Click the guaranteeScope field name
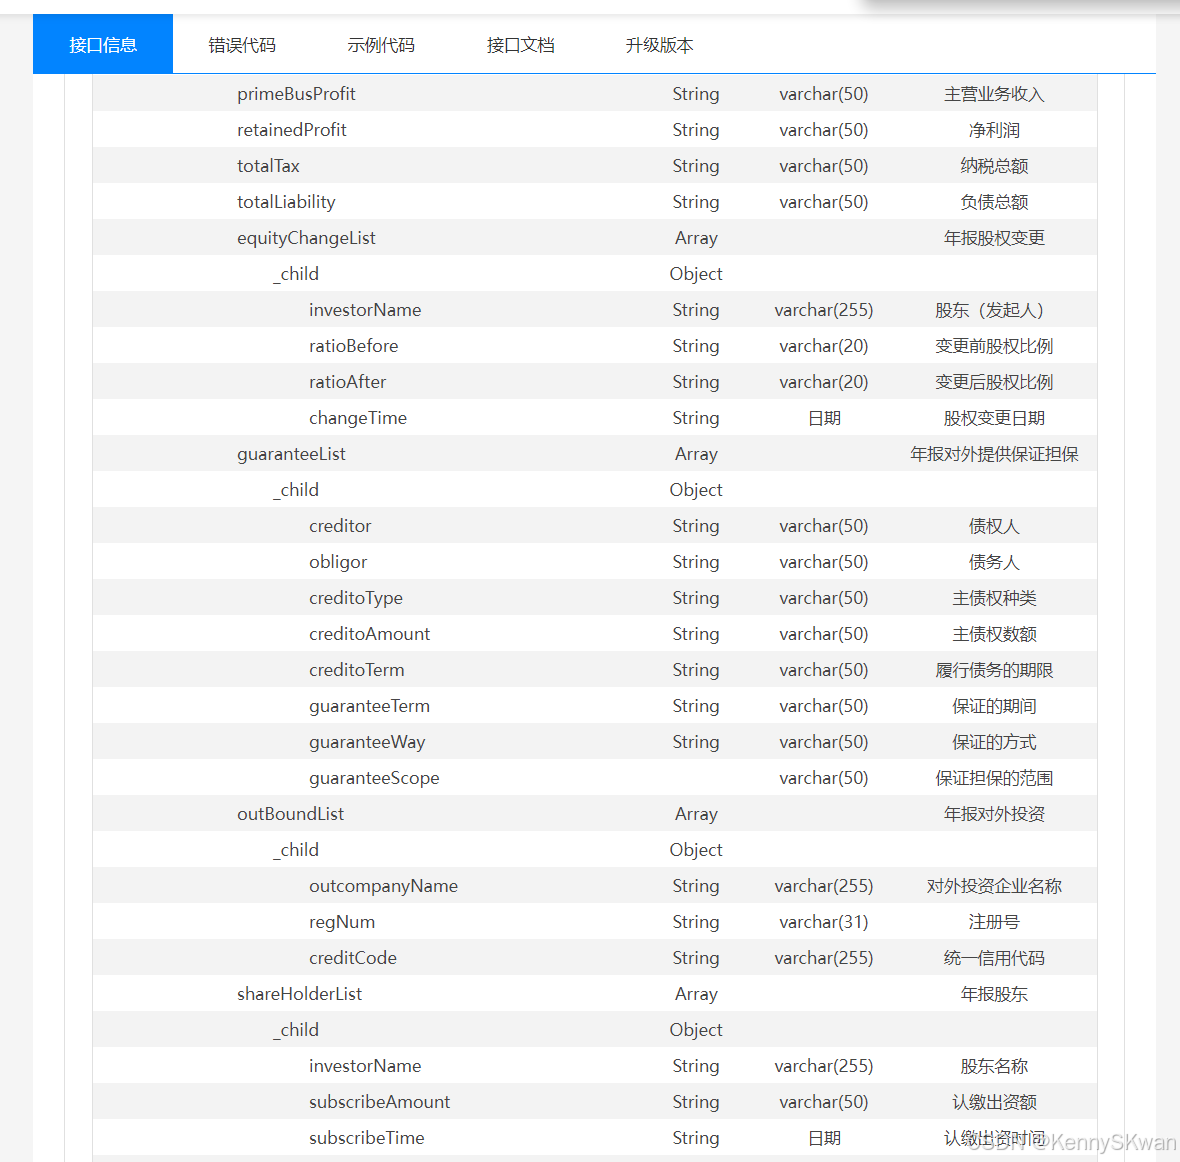 [373, 778]
